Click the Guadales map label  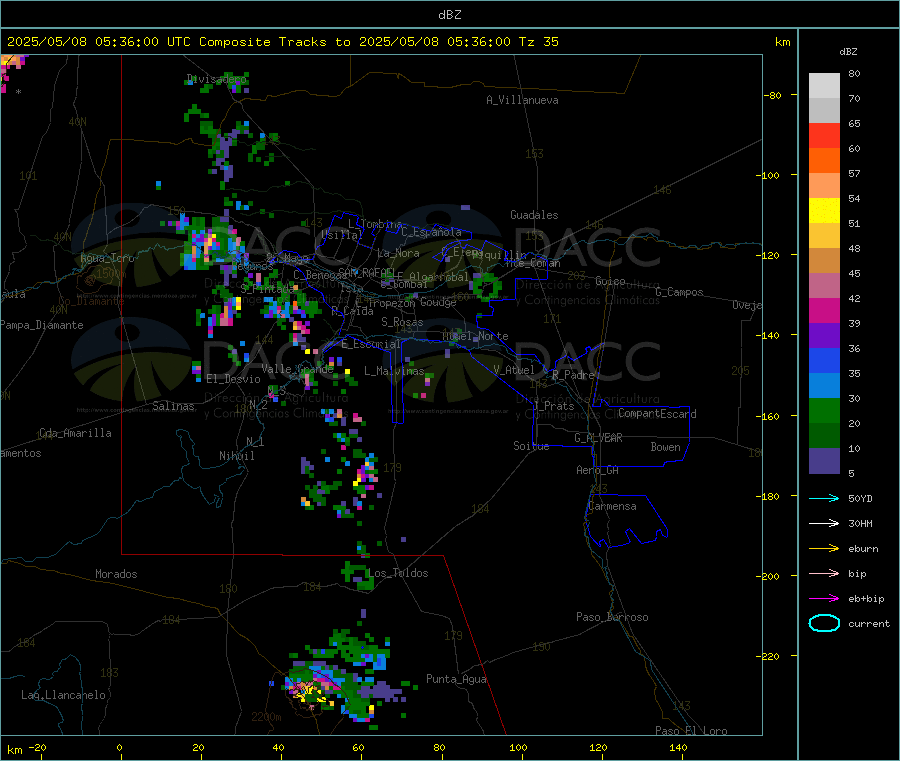tap(534, 215)
